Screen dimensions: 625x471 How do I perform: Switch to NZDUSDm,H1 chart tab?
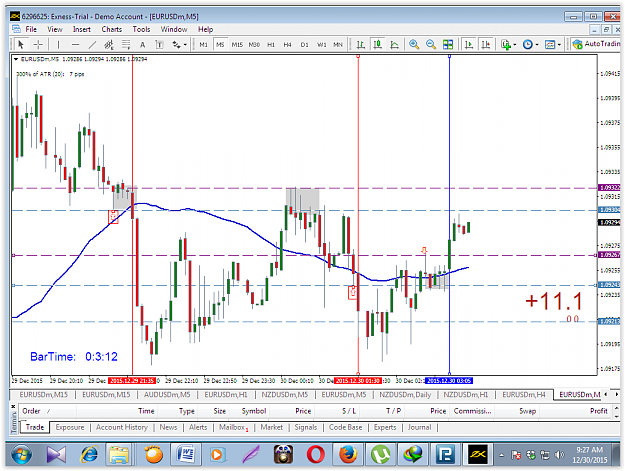pos(466,394)
